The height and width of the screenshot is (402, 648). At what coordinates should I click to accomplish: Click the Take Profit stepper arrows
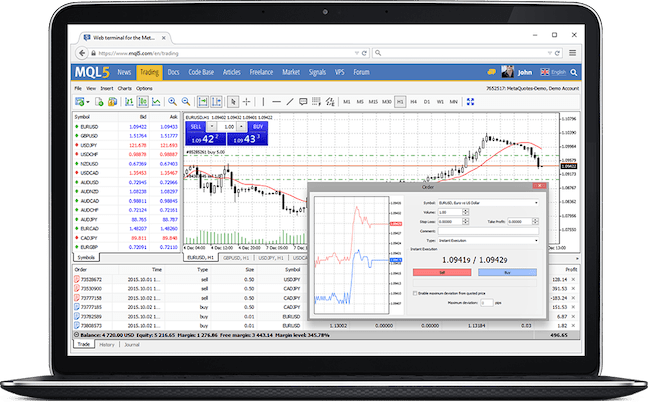[535, 221]
